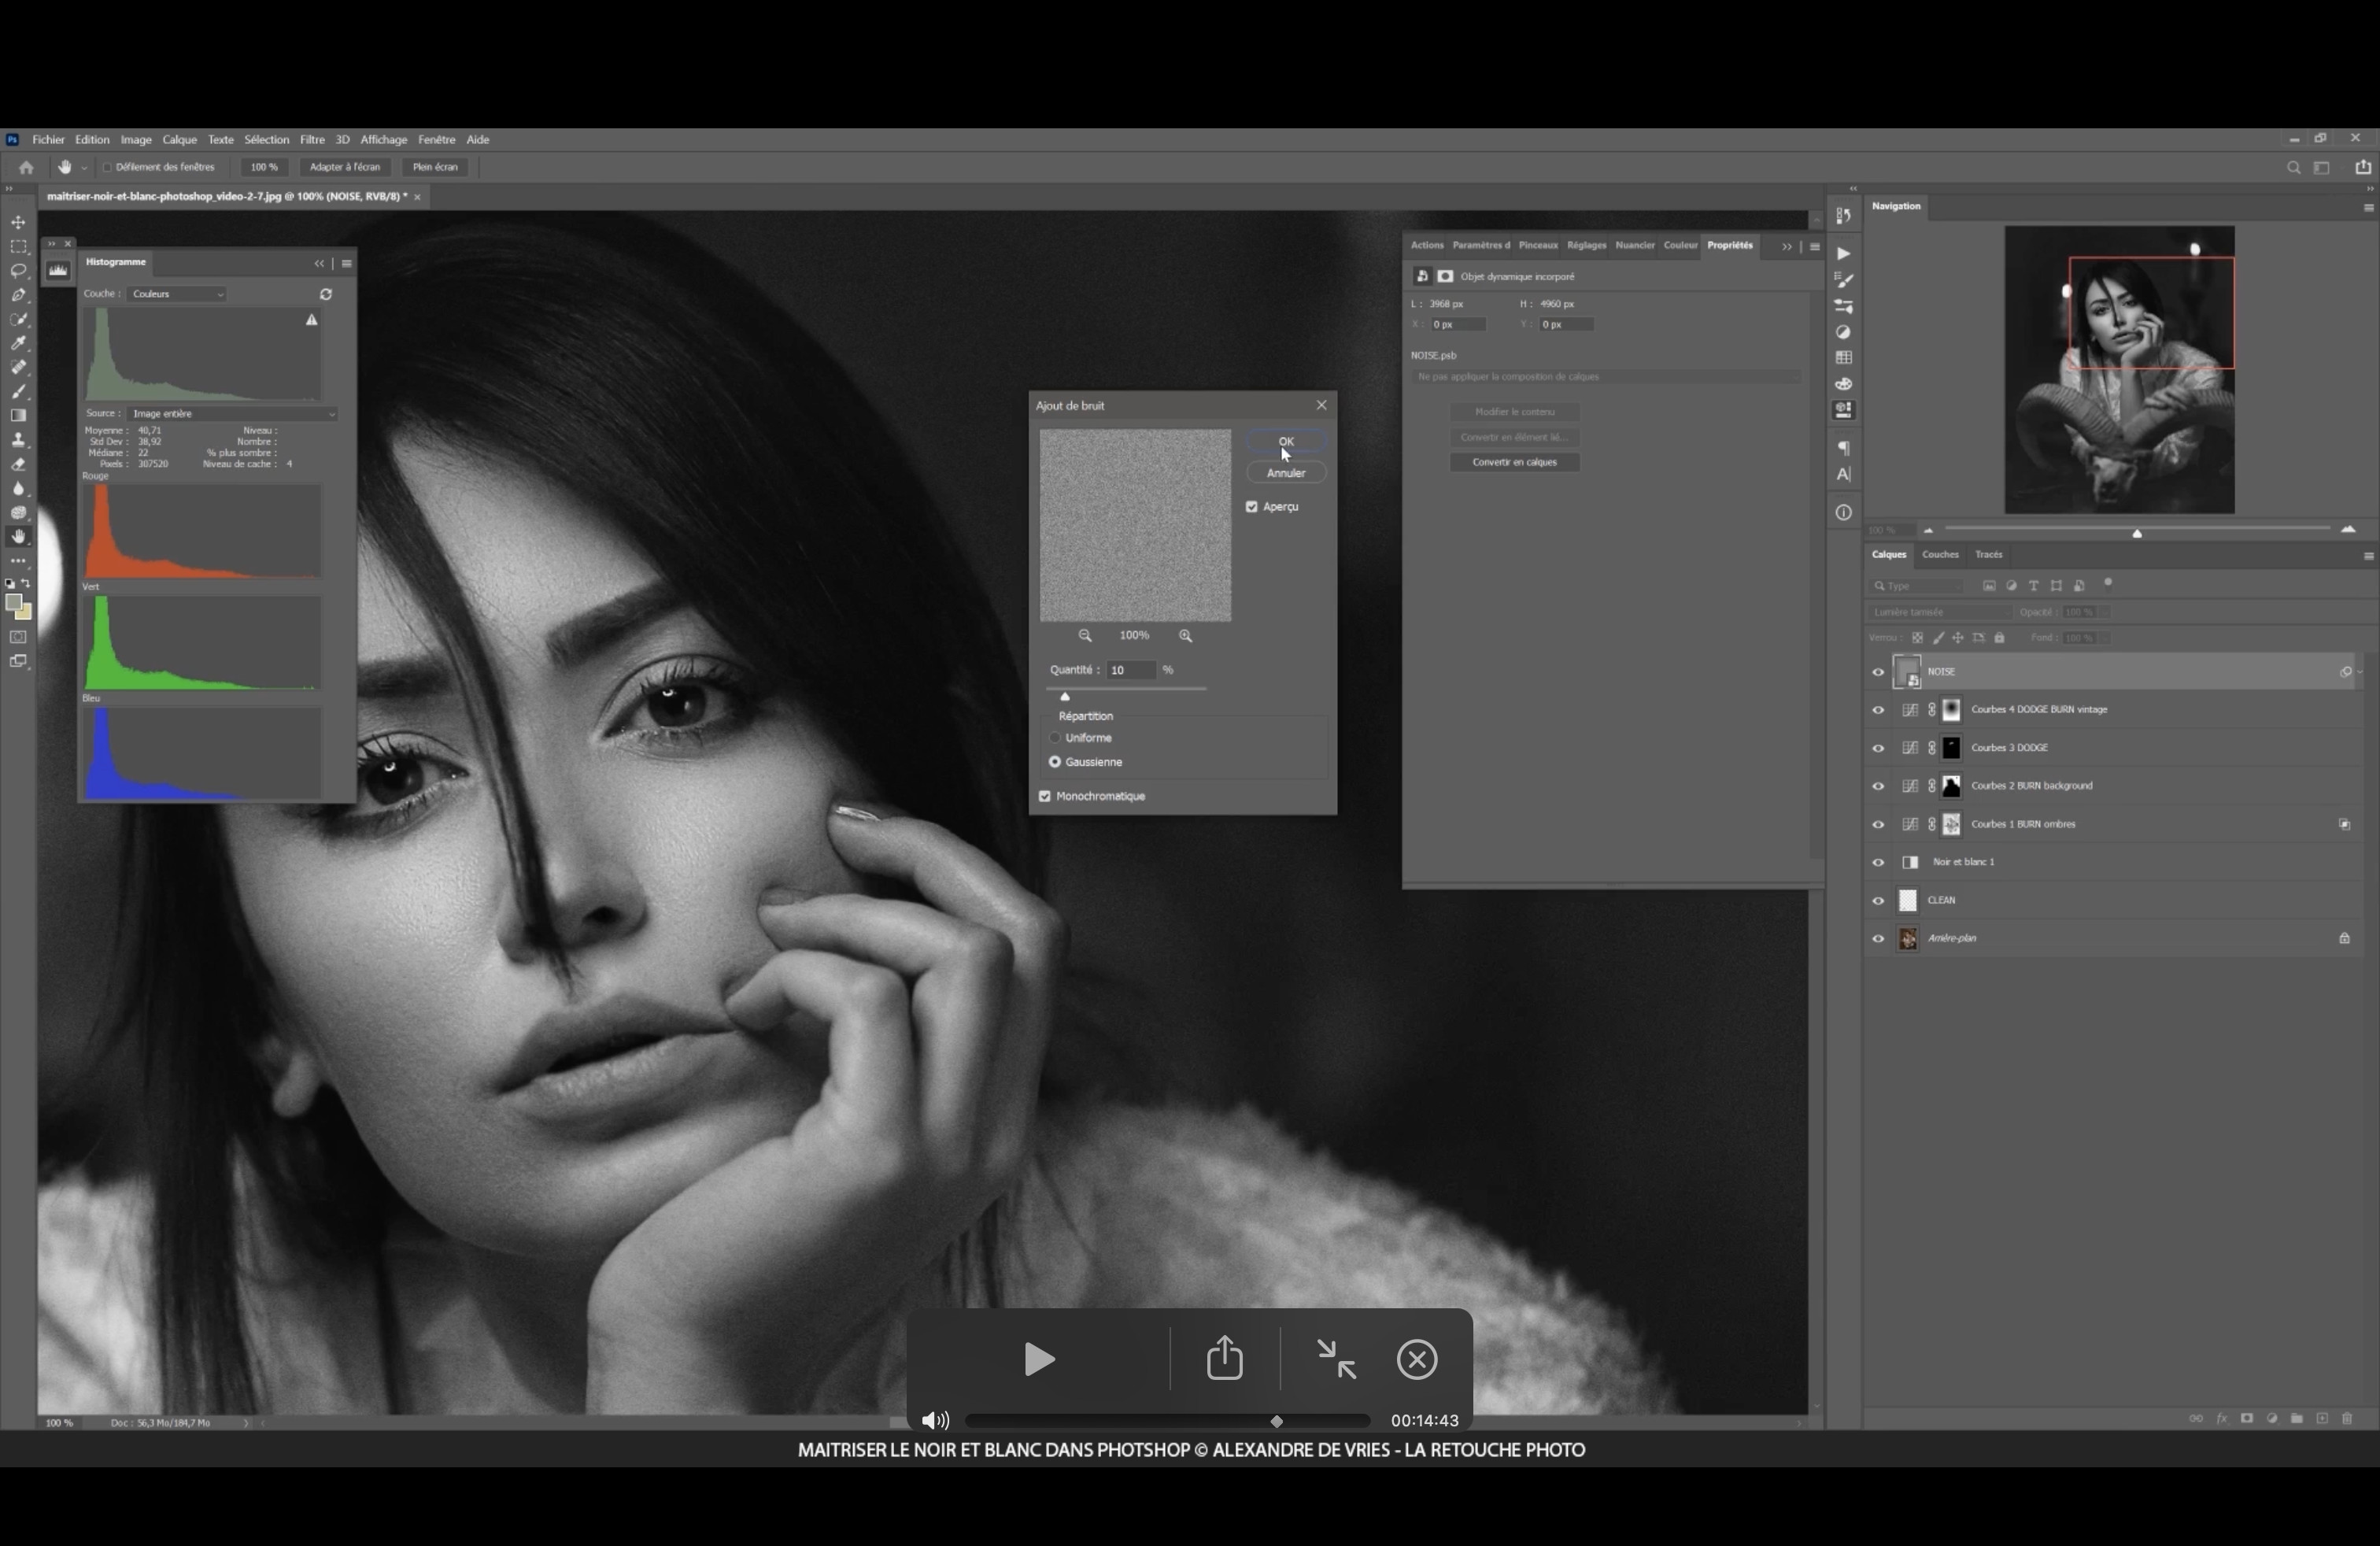The image size is (2380, 1546).
Task: Toggle the Monochromatique checkbox
Action: (1045, 796)
